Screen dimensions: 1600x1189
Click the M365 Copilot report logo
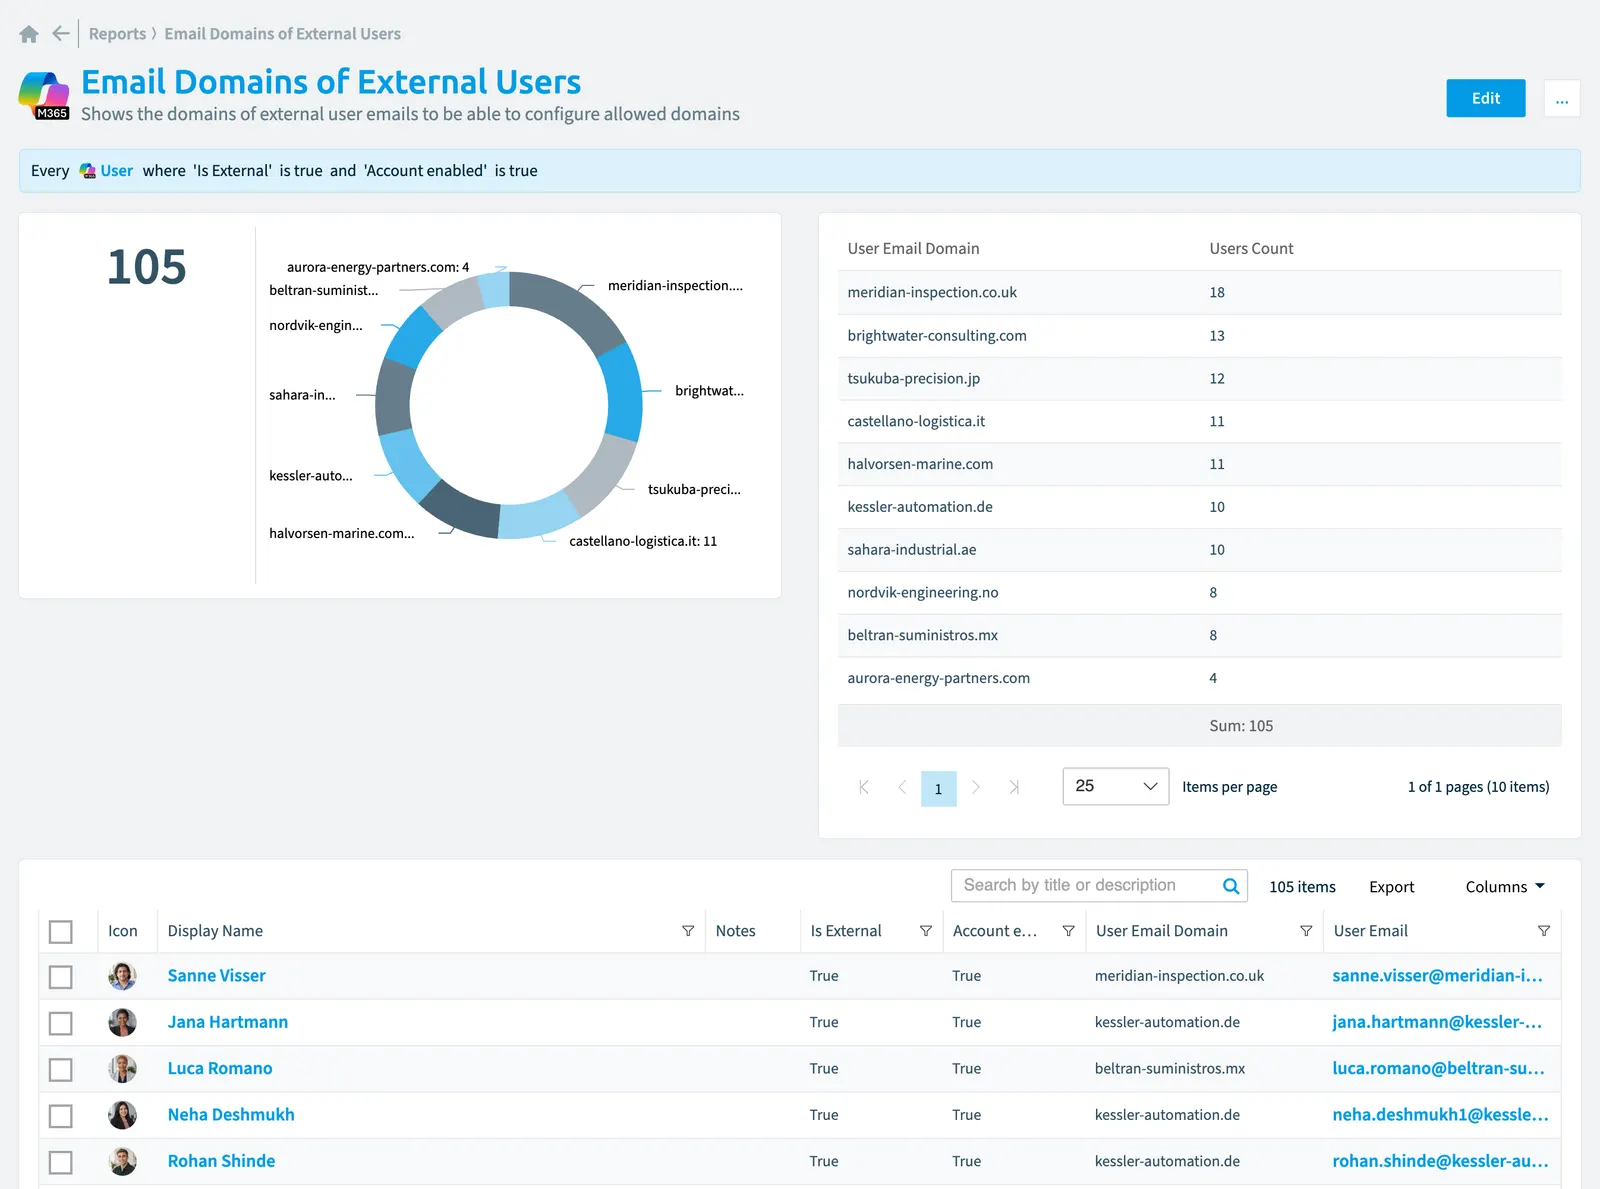tap(44, 96)
